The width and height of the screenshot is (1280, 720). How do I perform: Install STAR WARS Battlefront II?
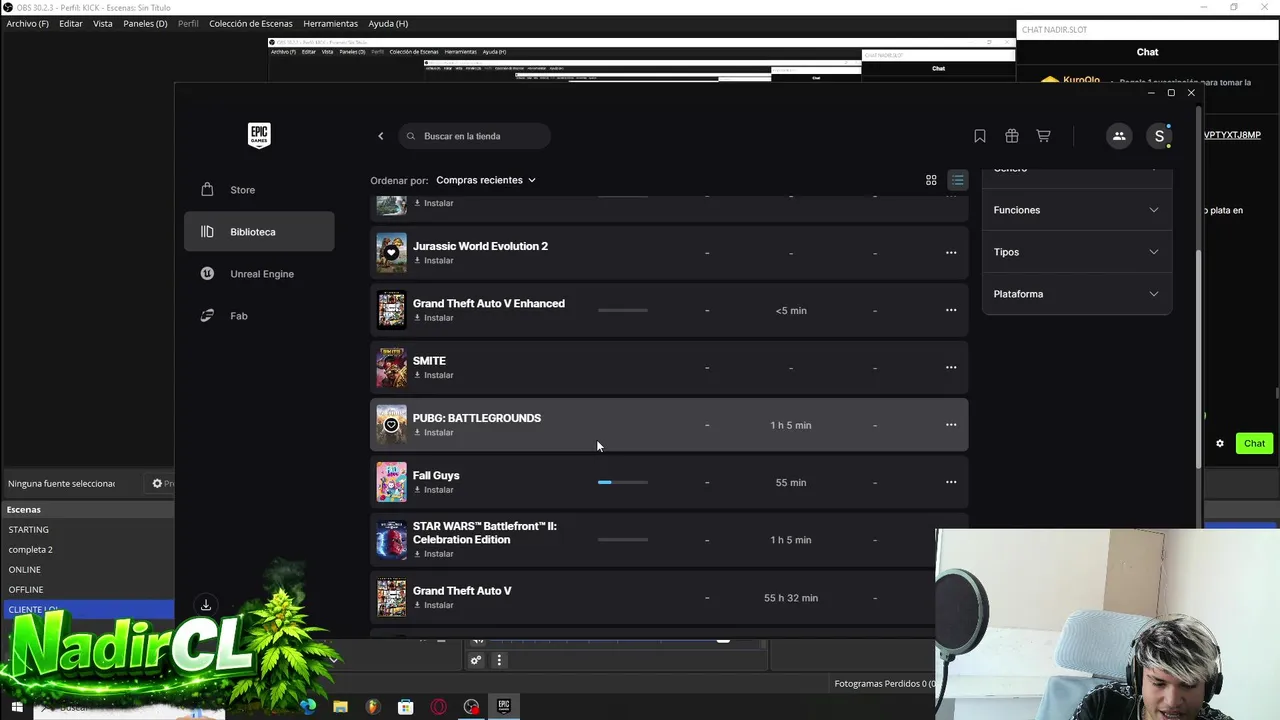[x=434, y=554]
